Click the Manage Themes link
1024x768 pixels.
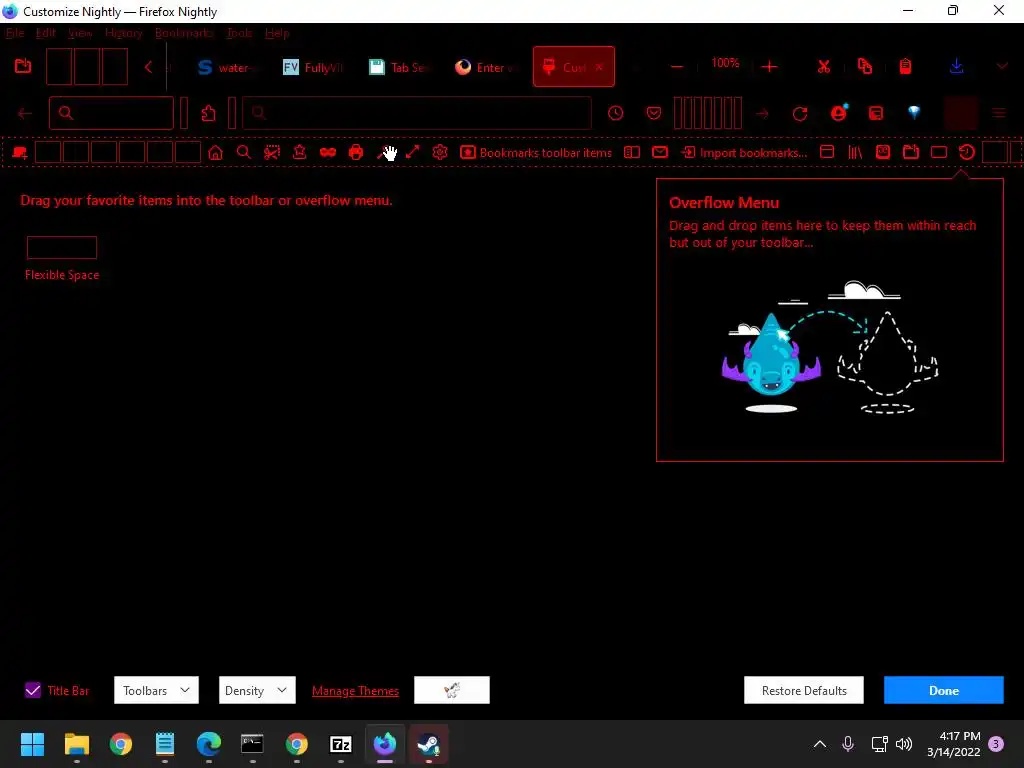point(355,691)
